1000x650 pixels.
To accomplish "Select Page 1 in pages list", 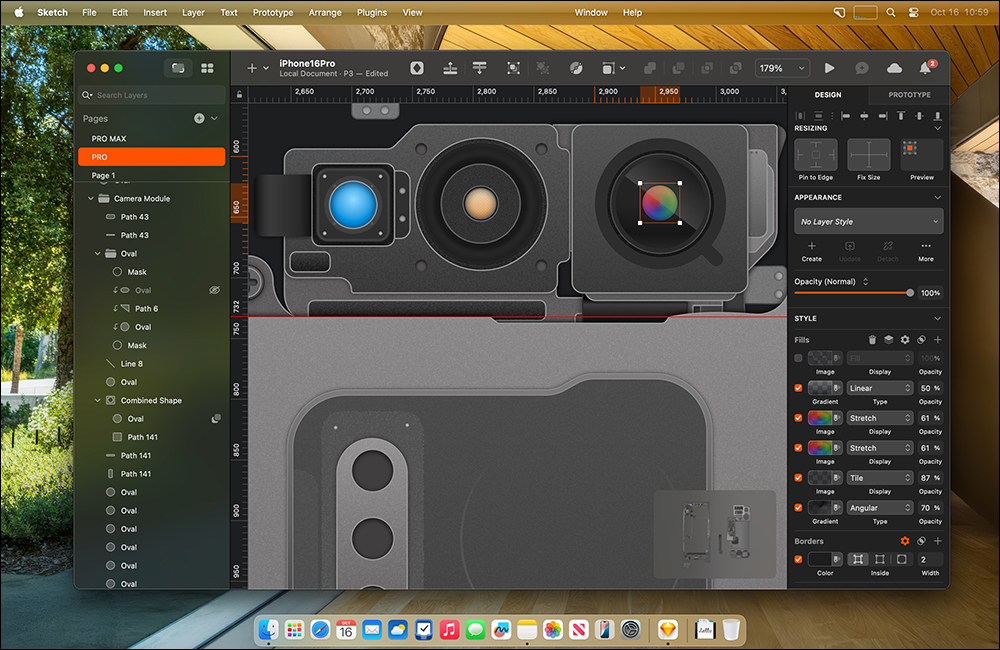I will pos(151,175).
